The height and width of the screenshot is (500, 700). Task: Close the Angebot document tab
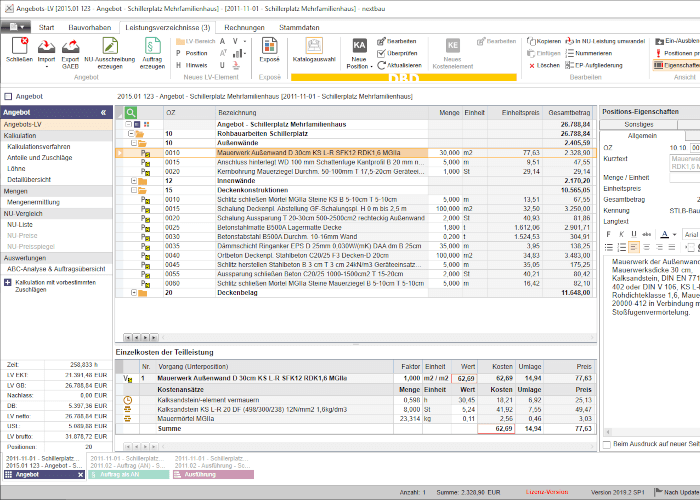coord(80,475)
